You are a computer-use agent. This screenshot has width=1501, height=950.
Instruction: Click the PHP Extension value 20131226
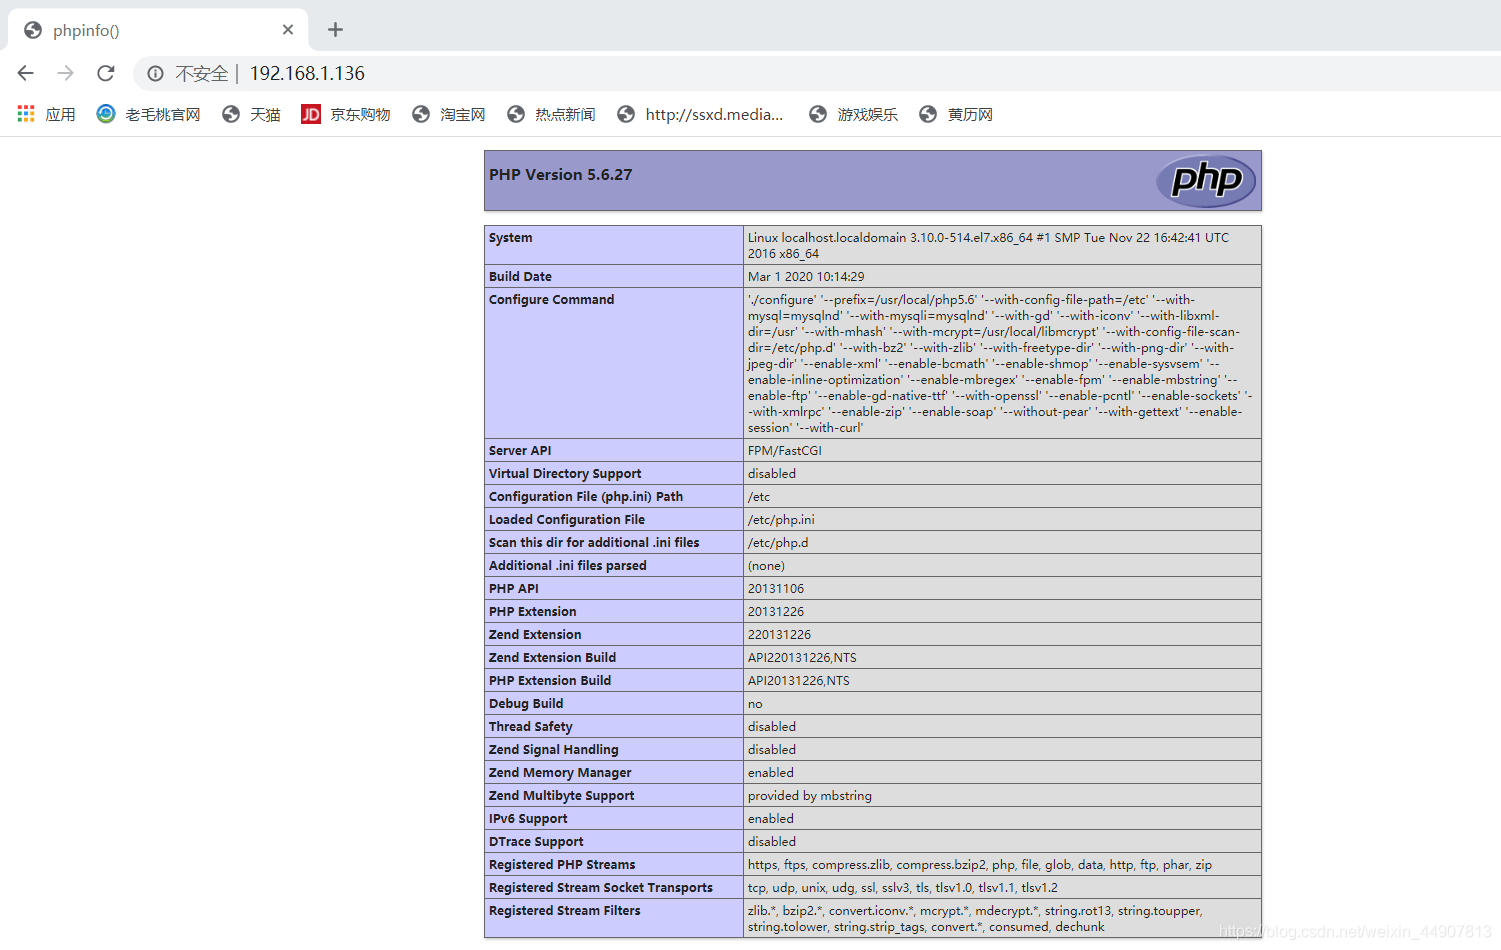click(776, 612)
